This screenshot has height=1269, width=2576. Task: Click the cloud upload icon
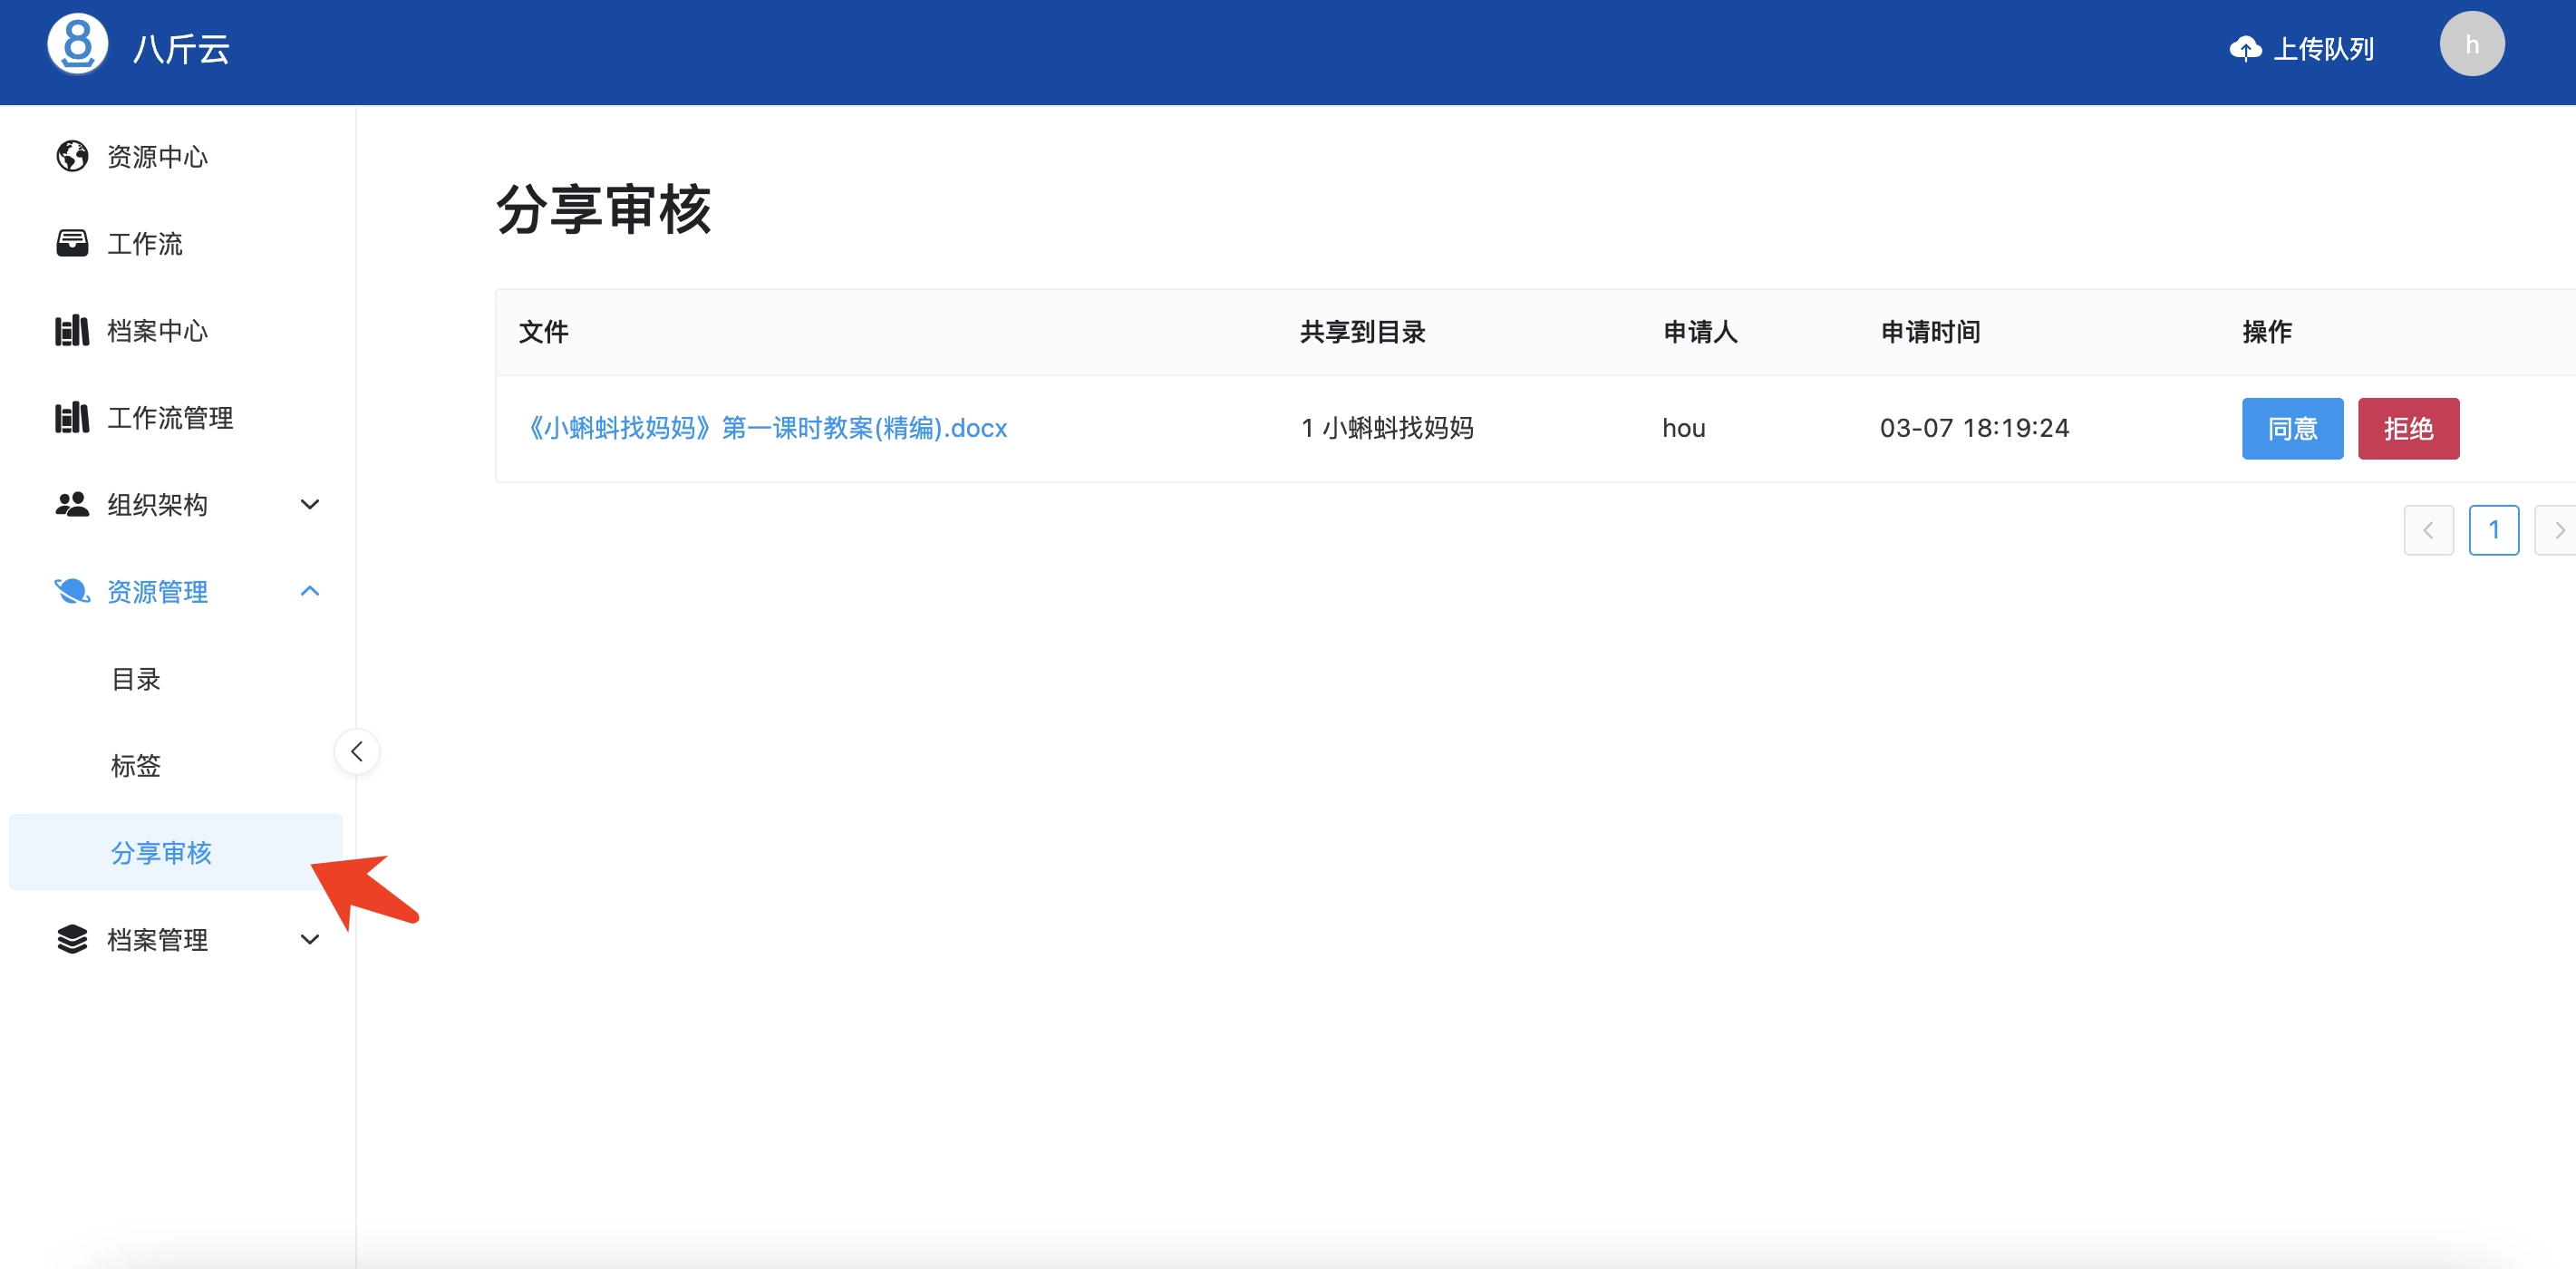click(x=2245, y=48)
